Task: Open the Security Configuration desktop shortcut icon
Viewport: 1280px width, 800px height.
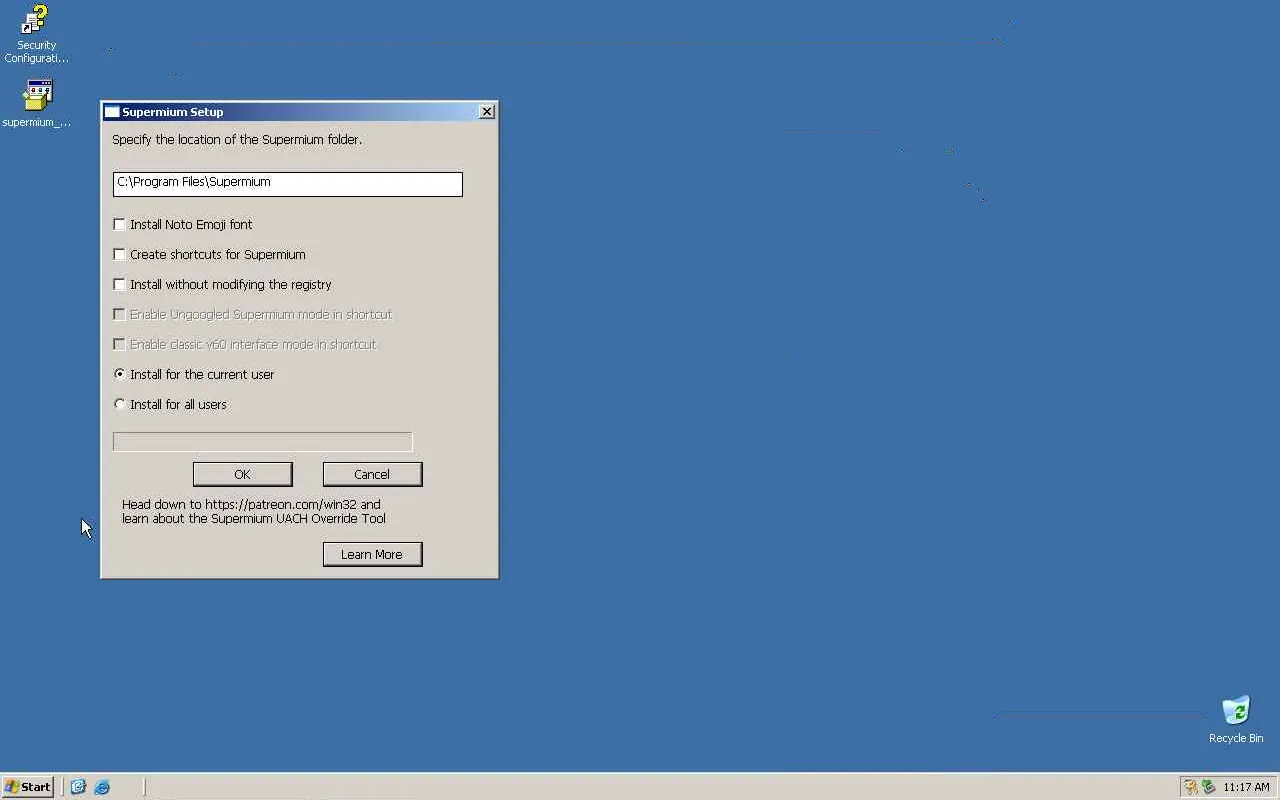Action: [36, 34]
